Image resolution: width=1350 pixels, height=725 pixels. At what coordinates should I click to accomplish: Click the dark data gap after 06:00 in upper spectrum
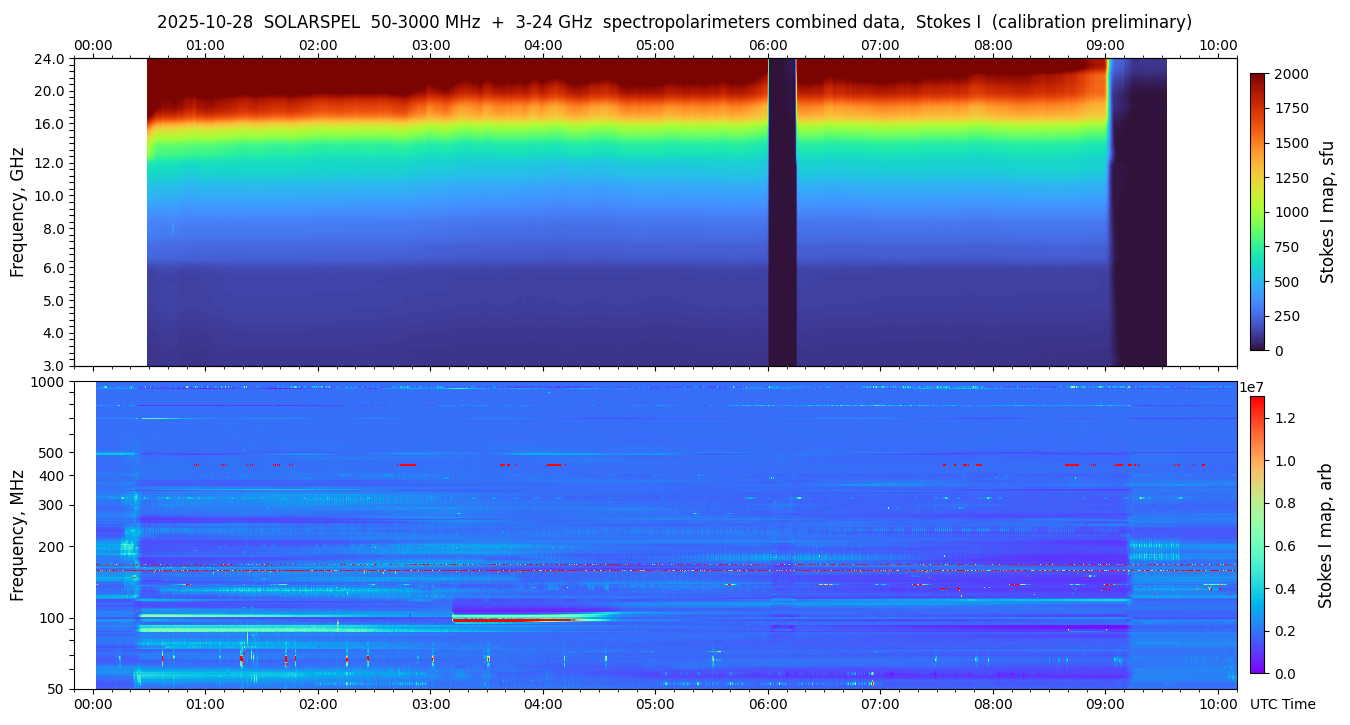(x=782, y=212)
